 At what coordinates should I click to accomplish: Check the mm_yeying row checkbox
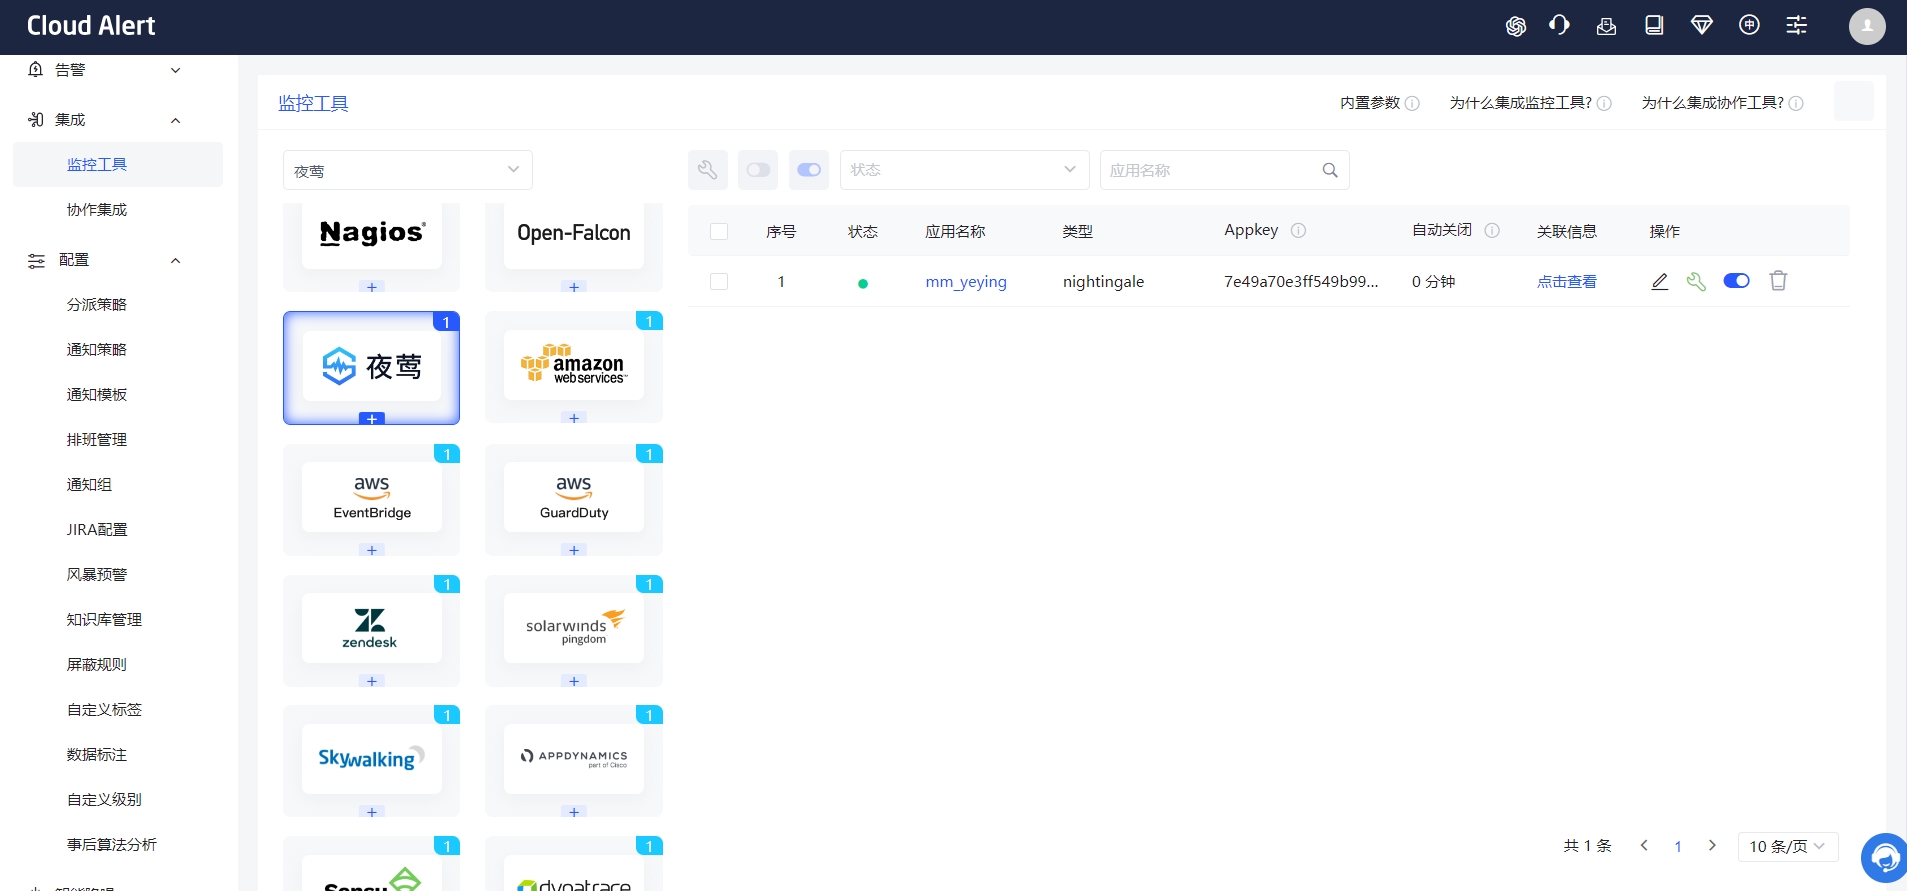pos(719,282)
